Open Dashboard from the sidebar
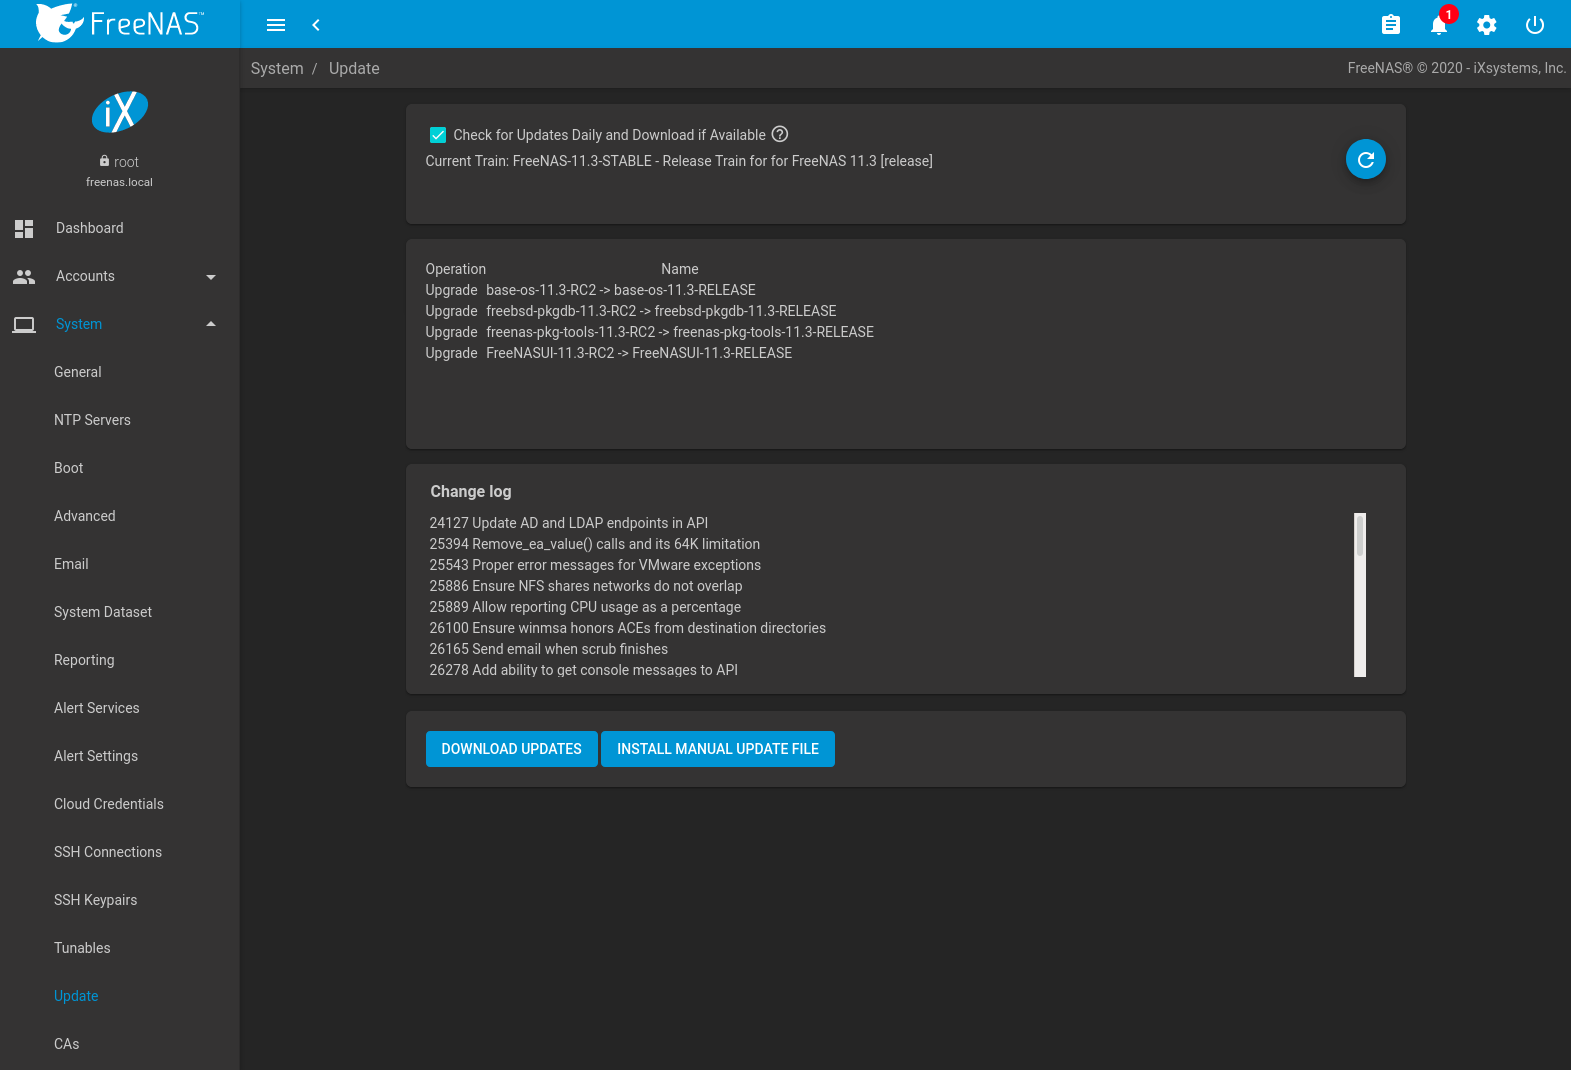The image size is (1571, 1070). click(x=90, y=228)
